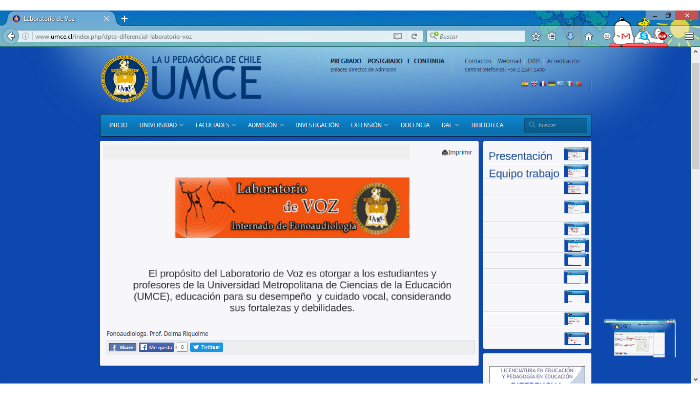Open the E. CONTINUA link
Image resolution: width=700 pixels, height=394 pixels.
tap(426, 61)
